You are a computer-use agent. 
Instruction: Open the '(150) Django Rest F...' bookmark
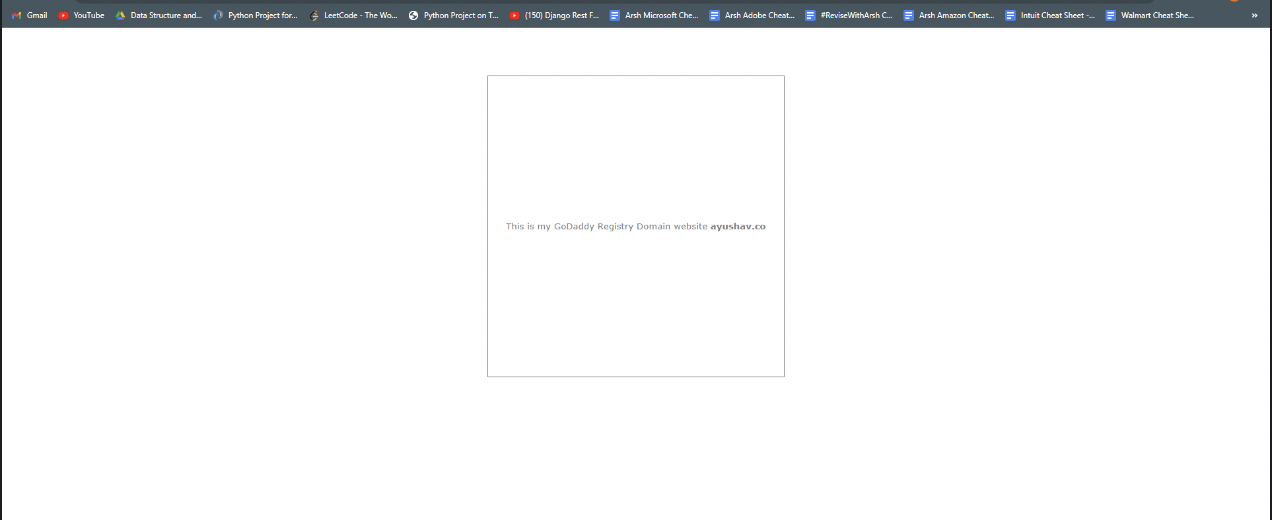[554, 15]
